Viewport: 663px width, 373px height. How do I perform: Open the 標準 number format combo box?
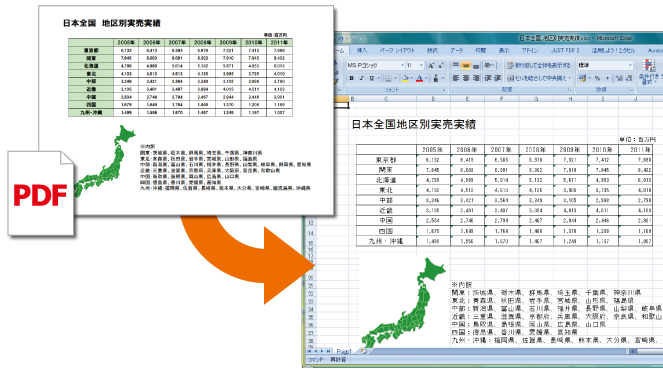pyautogui.click(x=605, y=66)
